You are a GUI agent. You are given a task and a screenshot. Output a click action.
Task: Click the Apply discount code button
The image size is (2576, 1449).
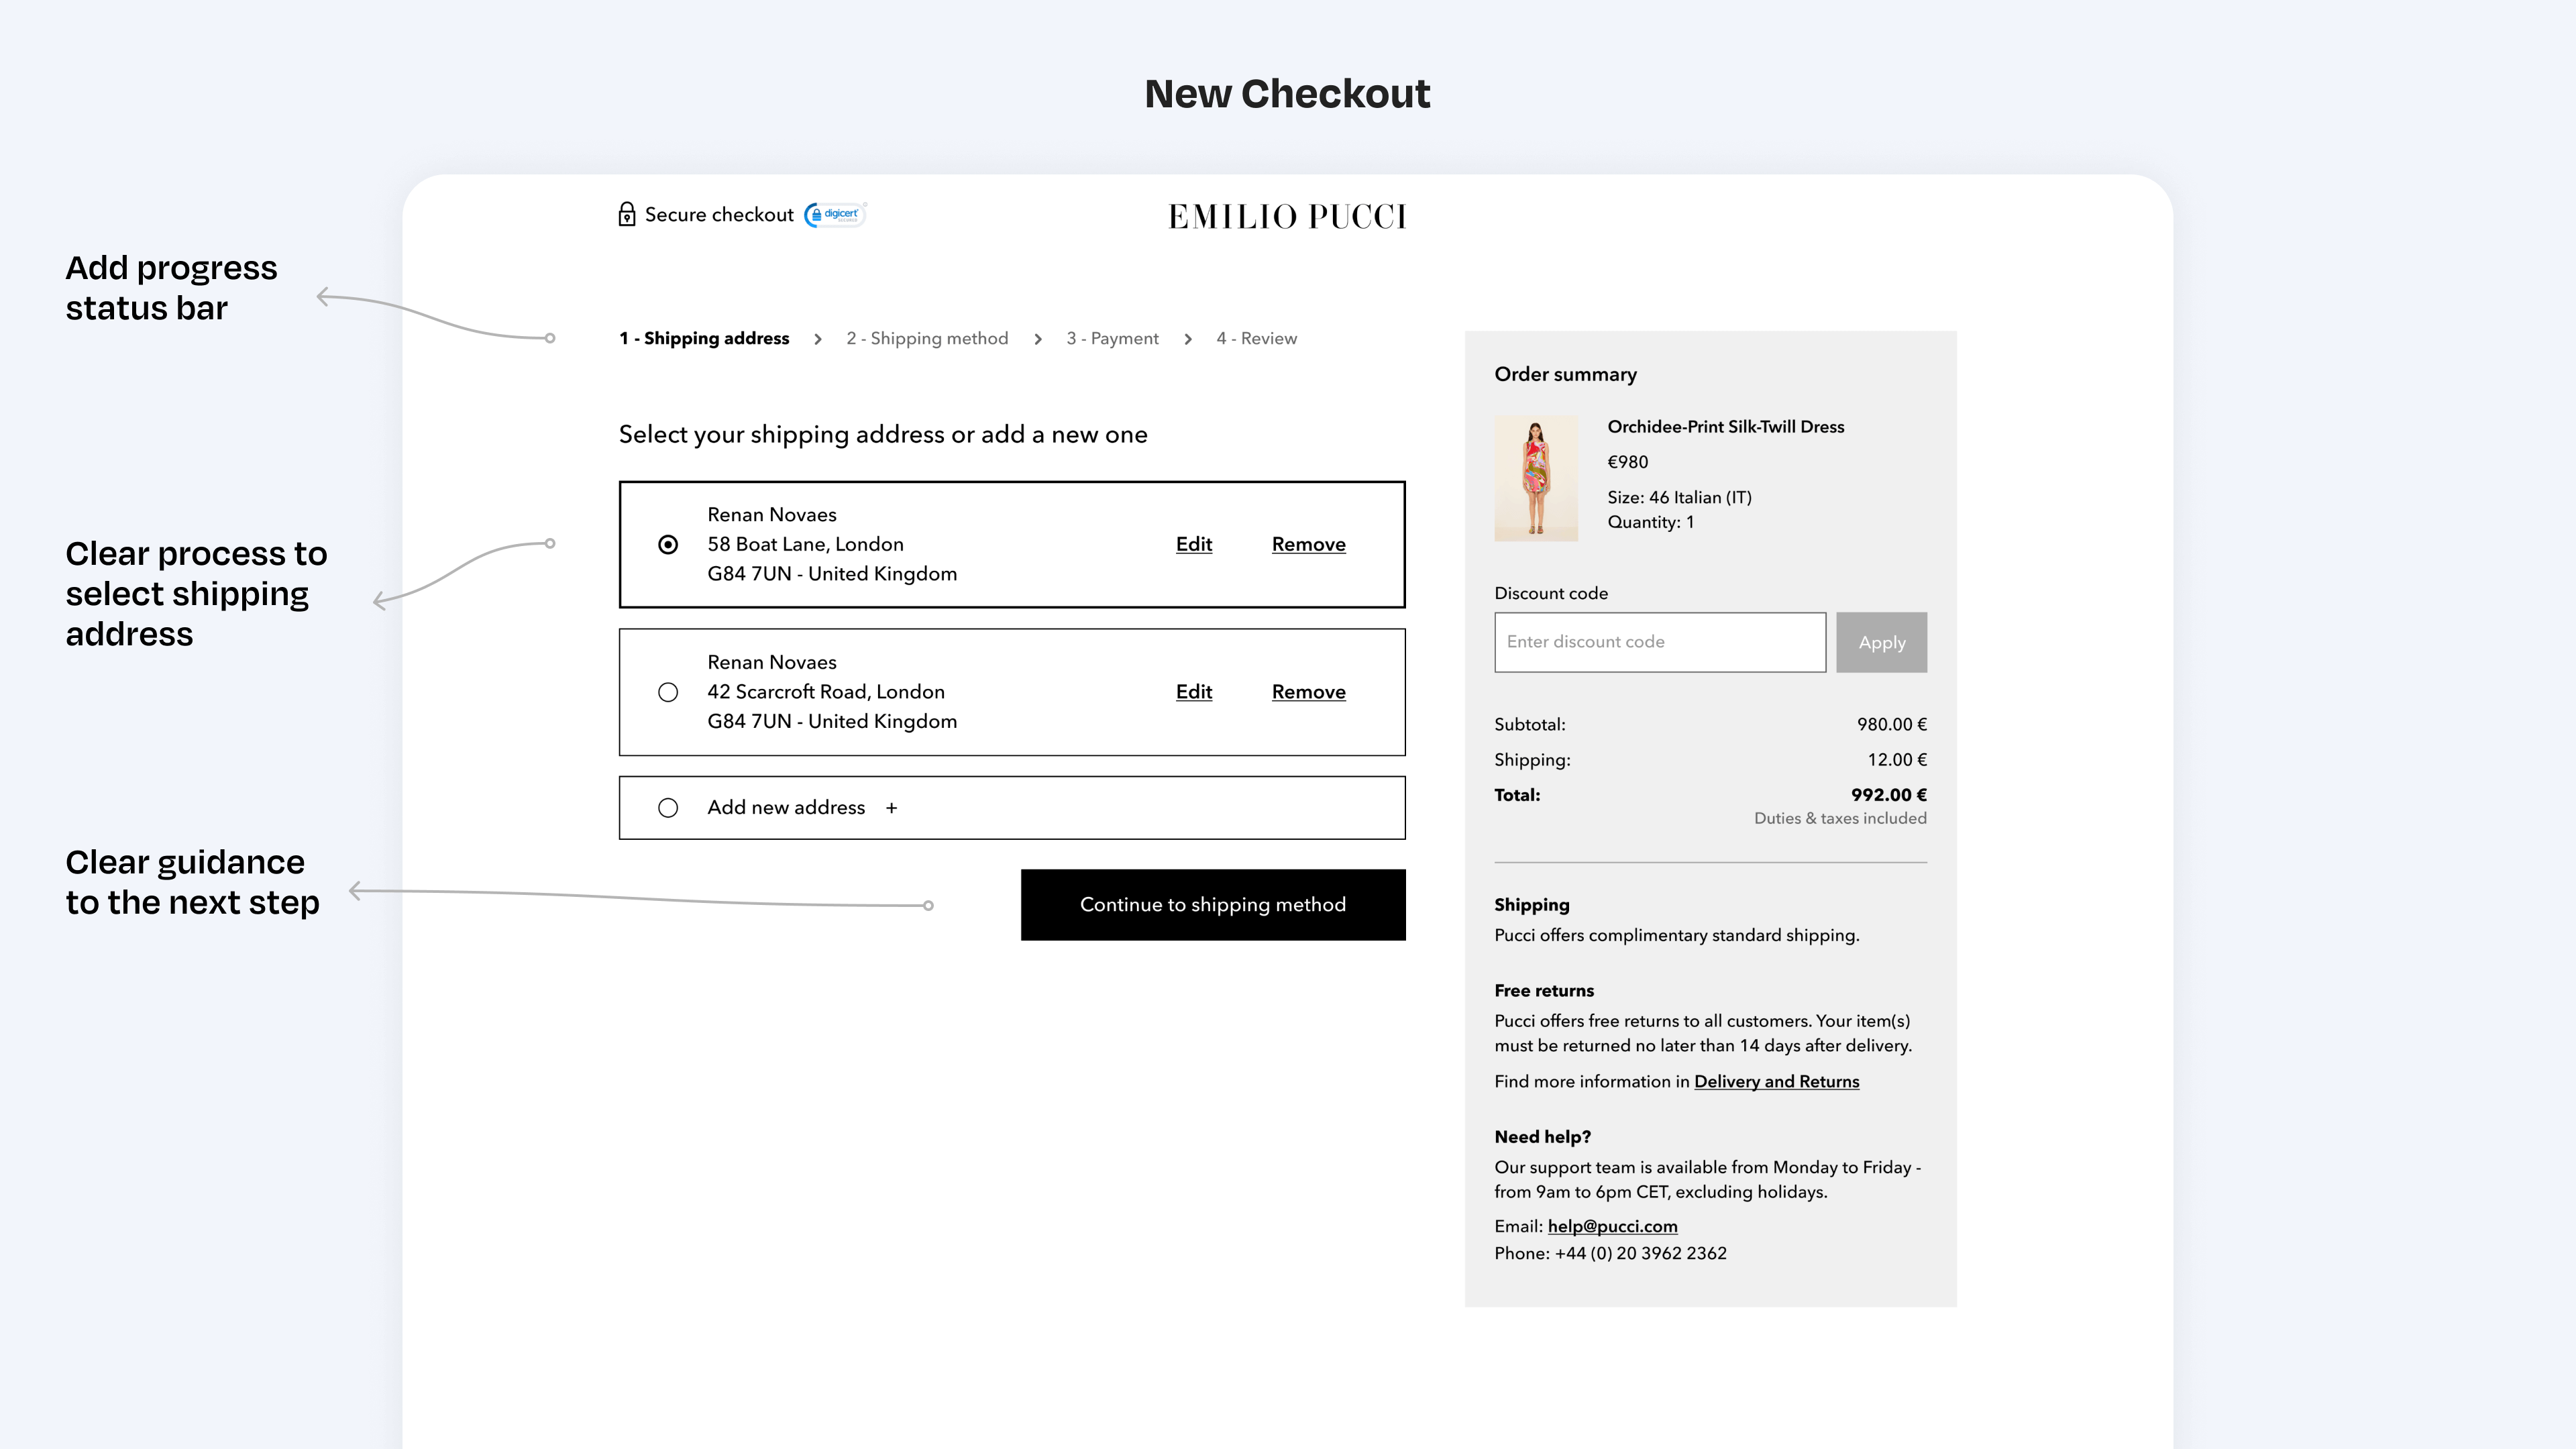coord(1881,641)
